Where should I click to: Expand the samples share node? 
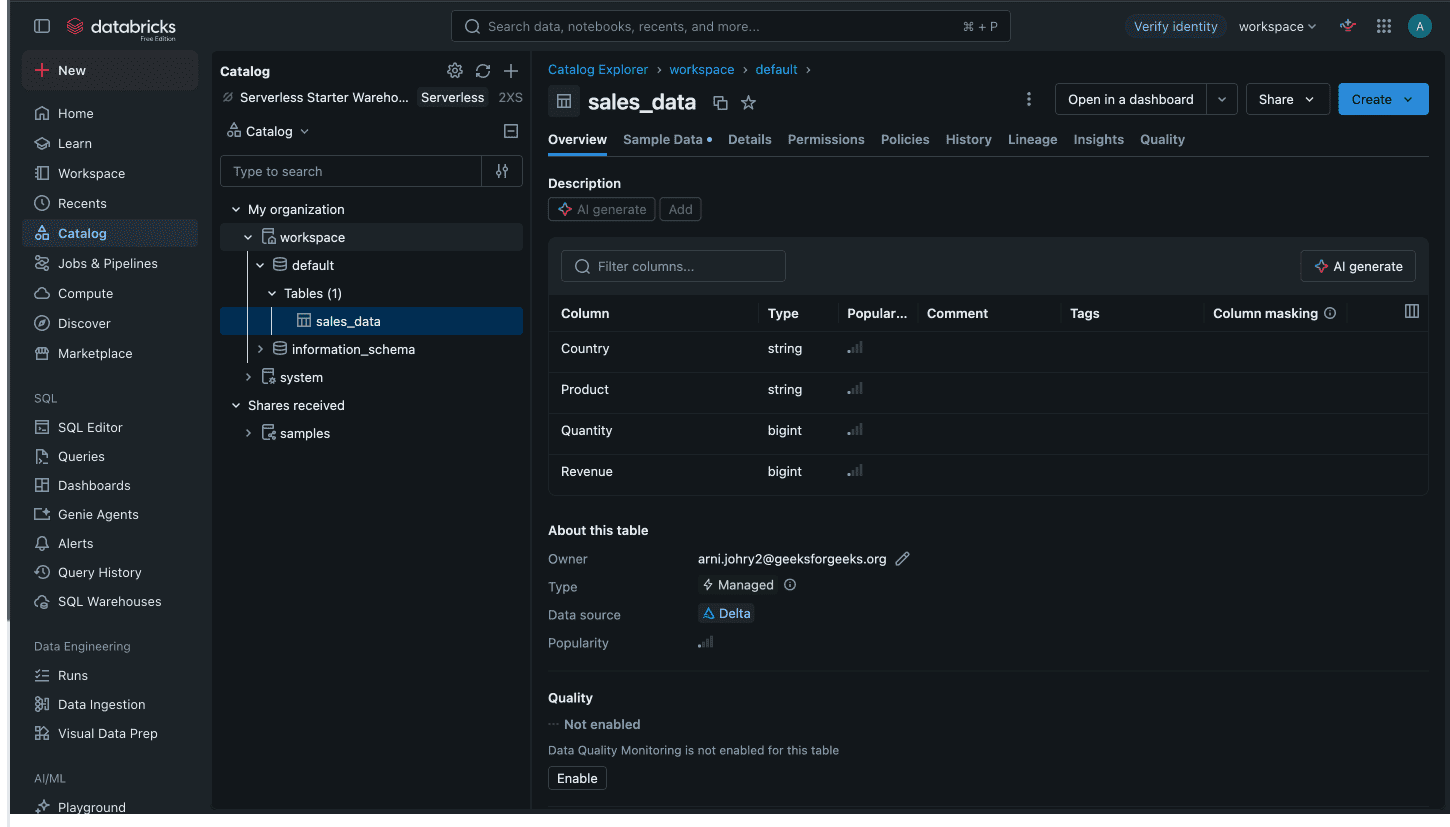[x=248, y=433]
